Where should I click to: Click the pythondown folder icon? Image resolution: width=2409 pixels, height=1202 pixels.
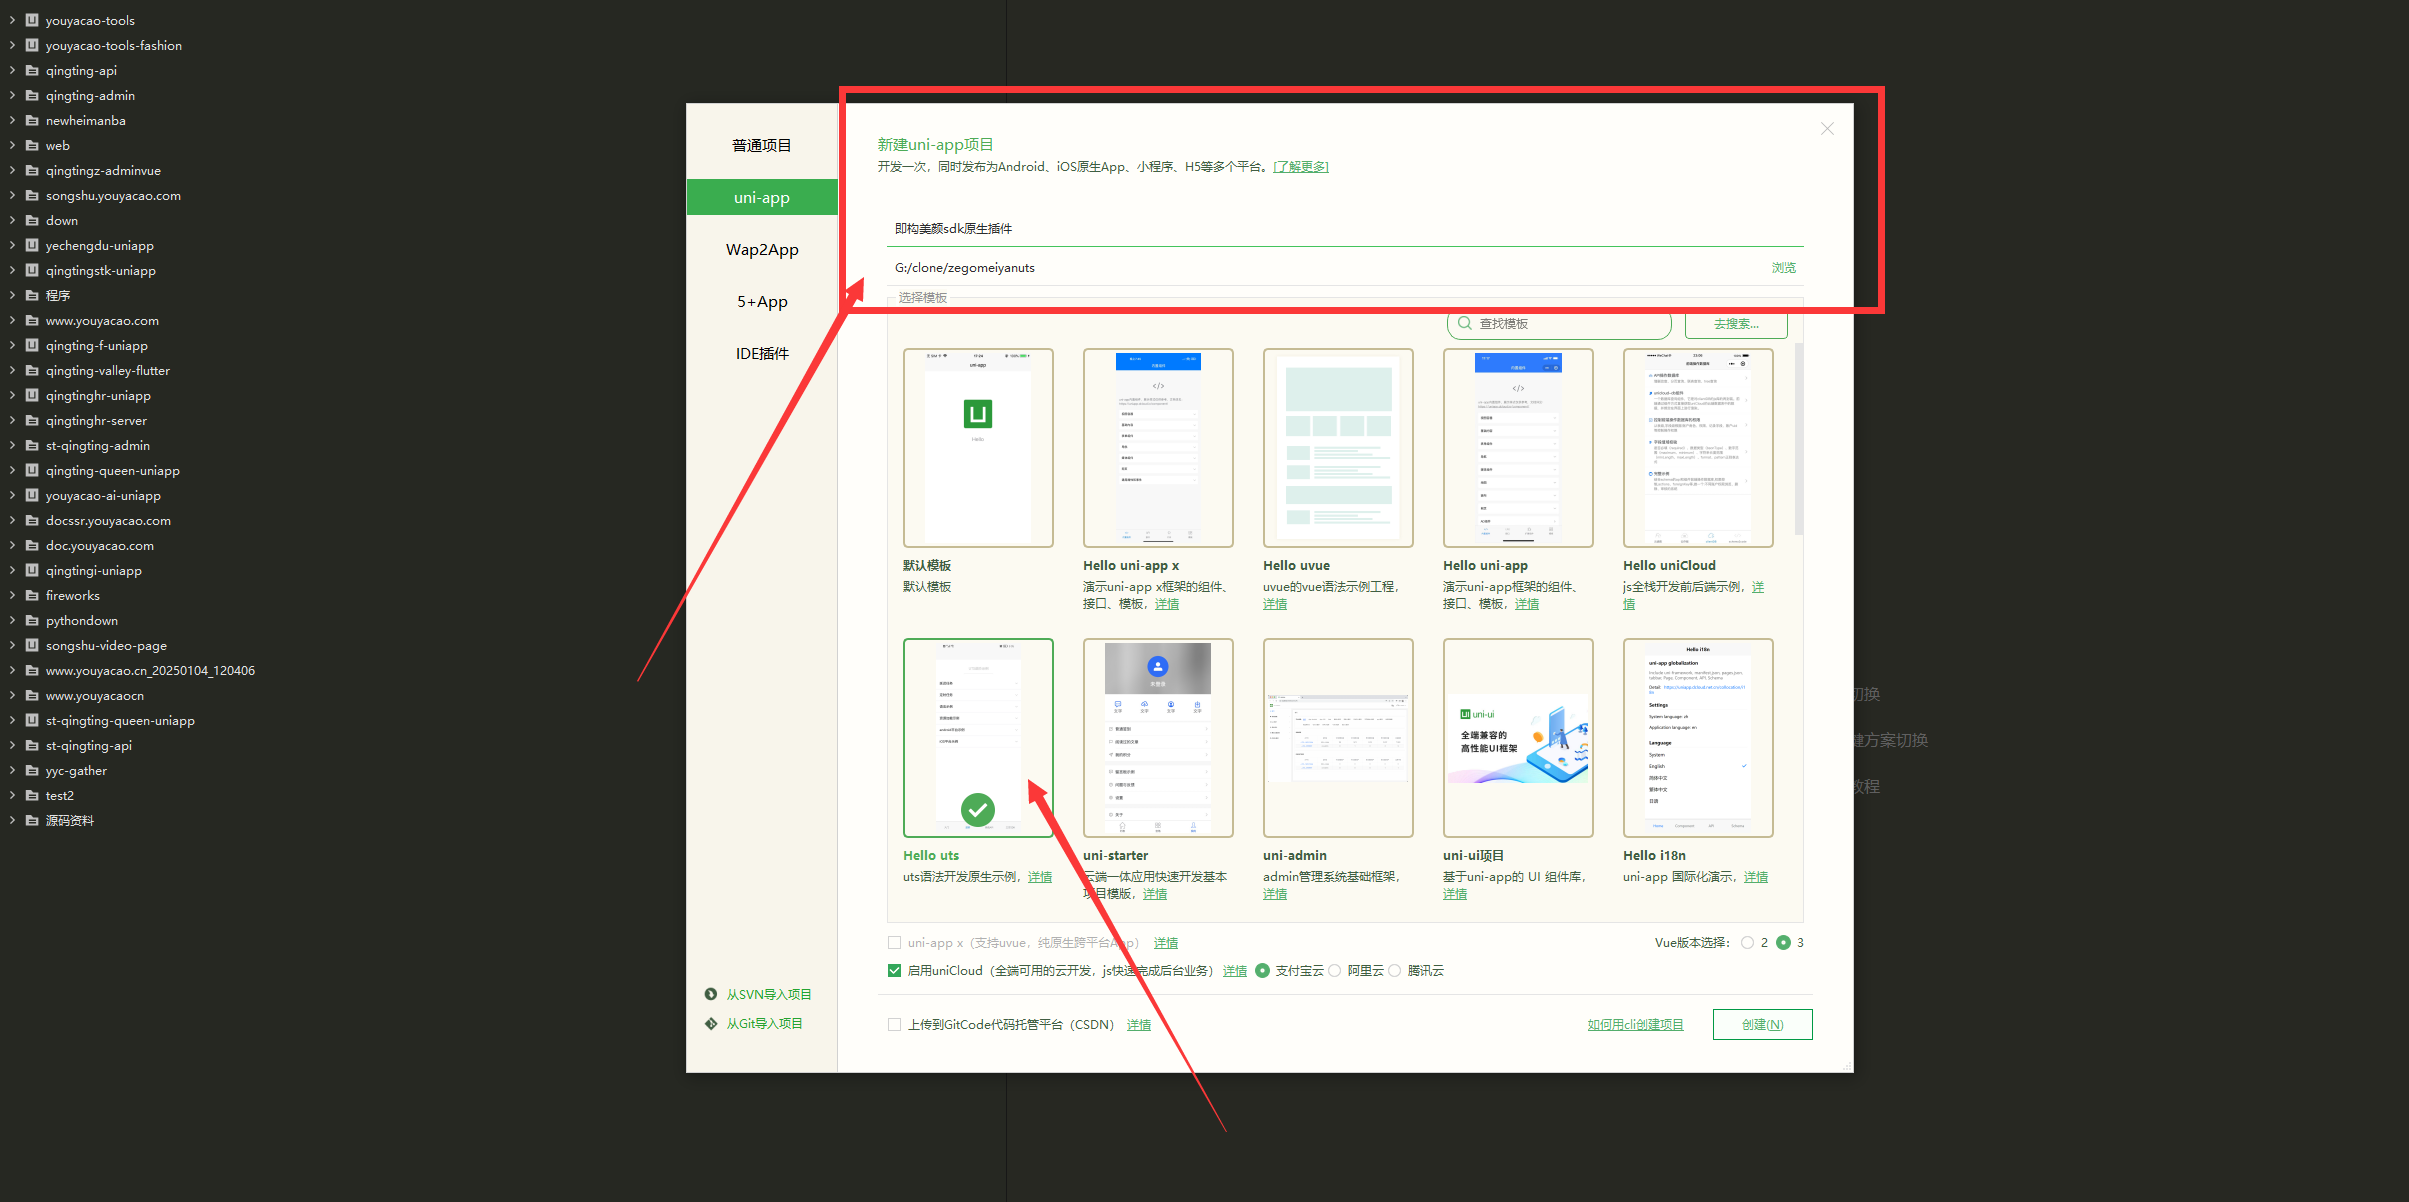pyautogui.click(x=32, y=620)
